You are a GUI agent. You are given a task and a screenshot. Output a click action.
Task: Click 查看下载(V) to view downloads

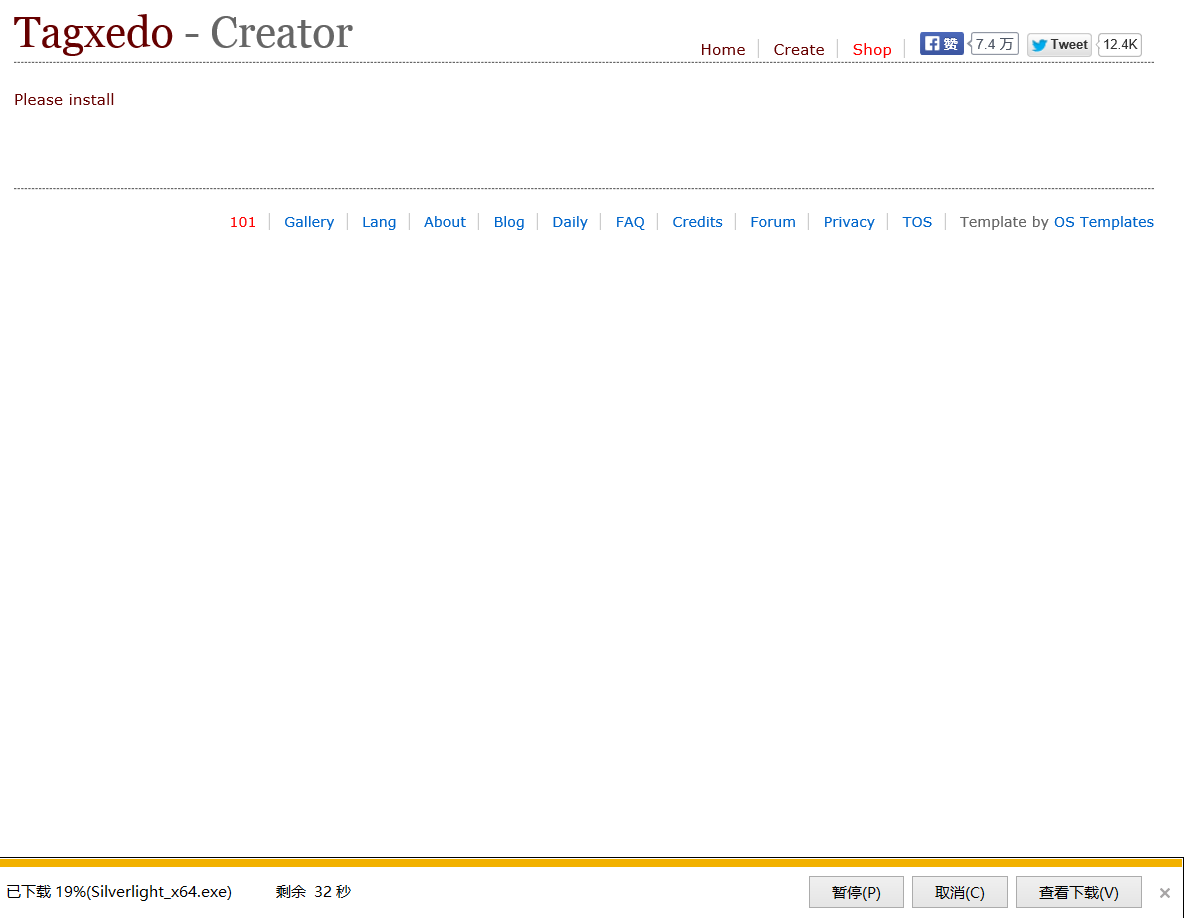click(1078, 892)
